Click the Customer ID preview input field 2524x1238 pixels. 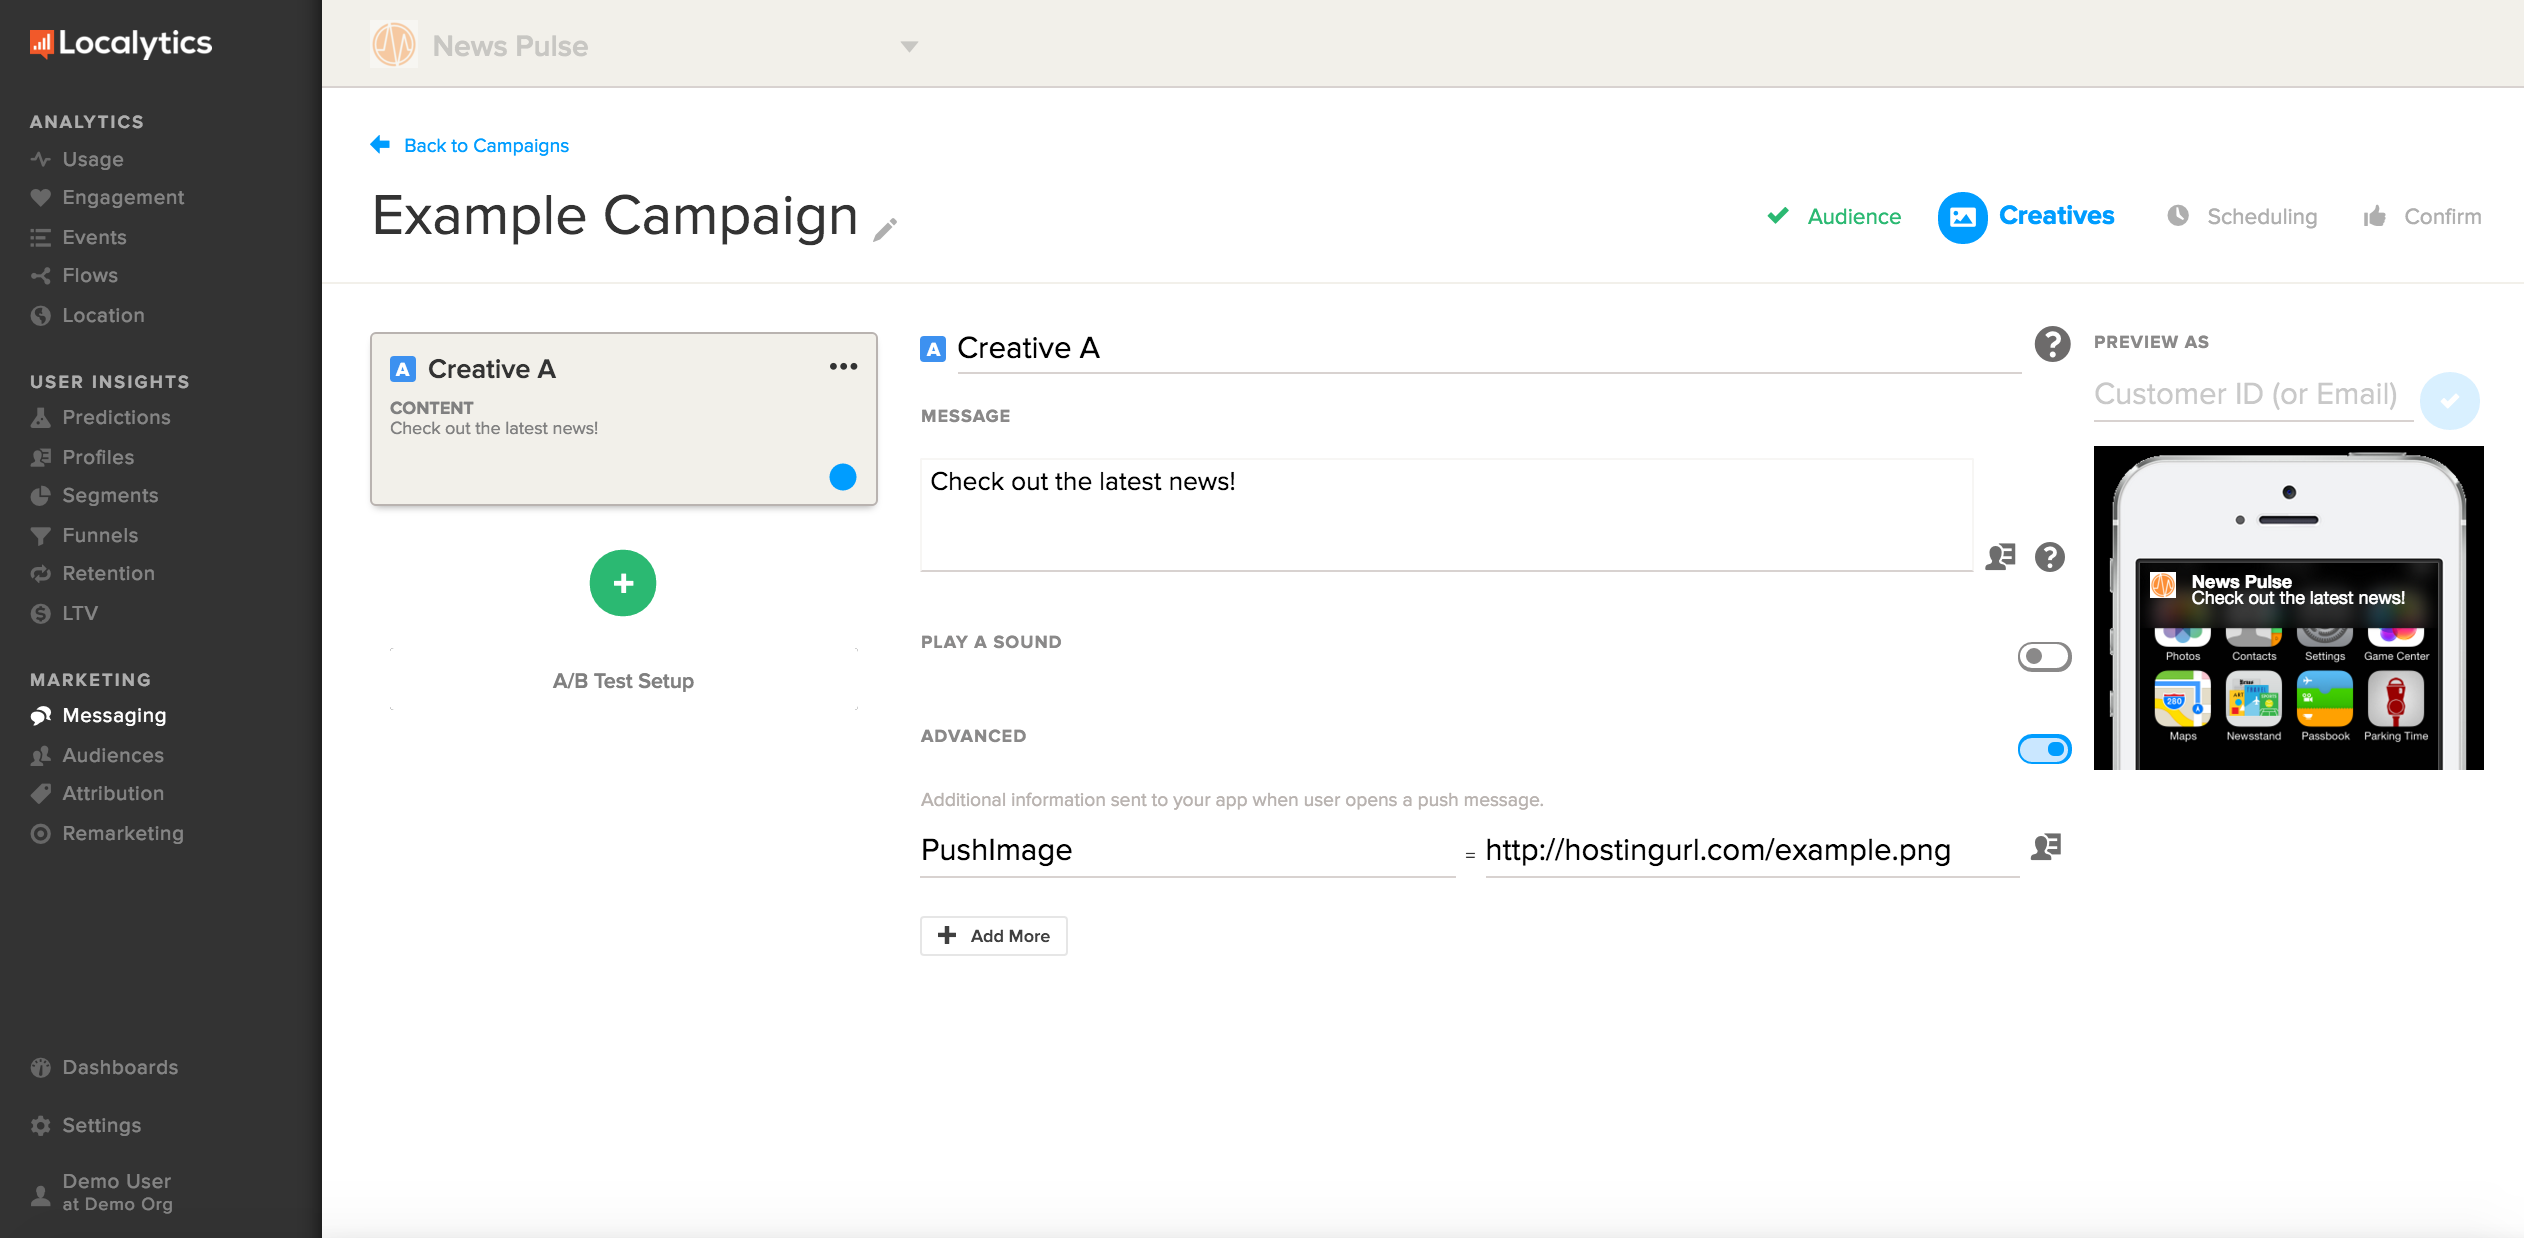2247,395
